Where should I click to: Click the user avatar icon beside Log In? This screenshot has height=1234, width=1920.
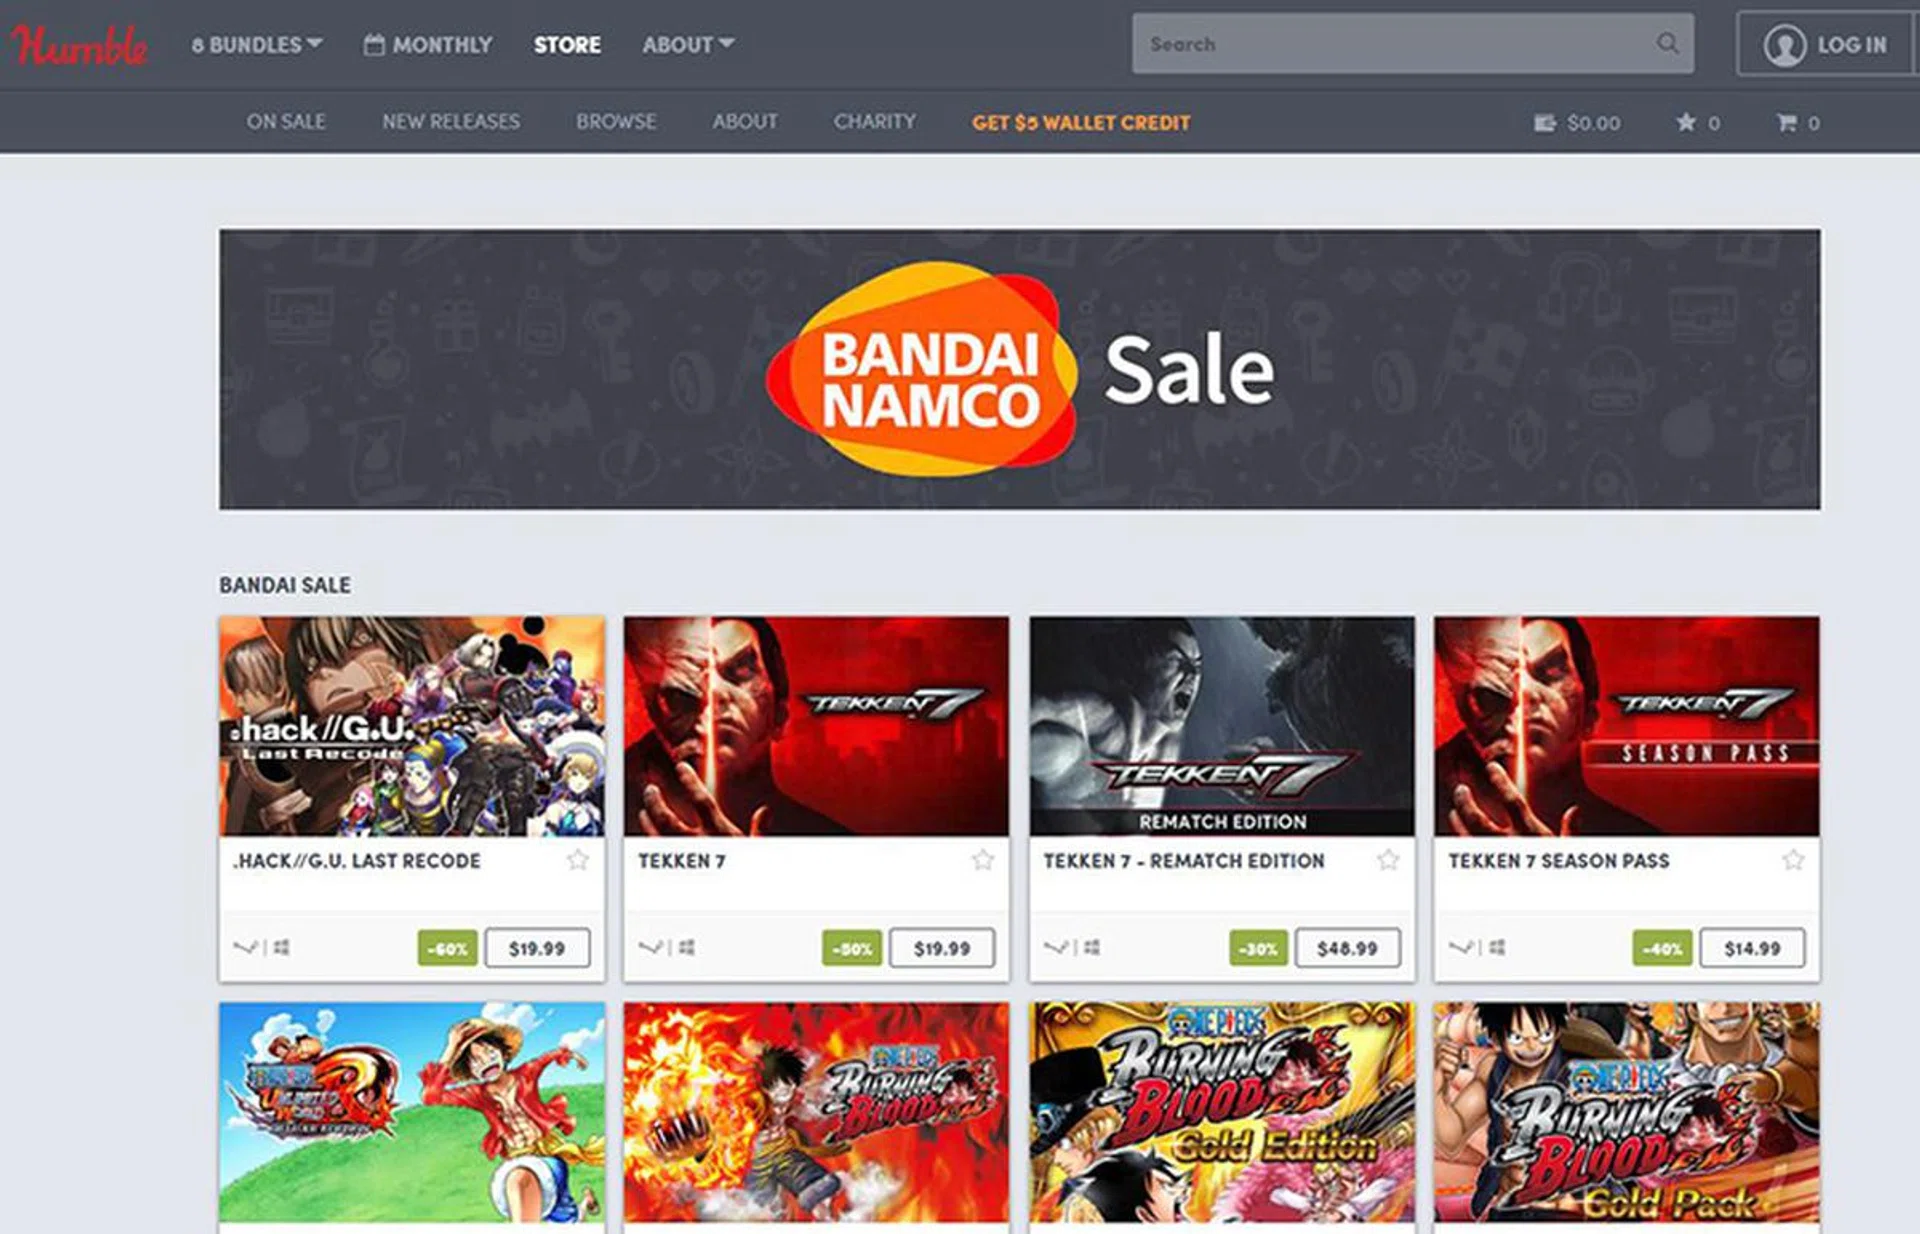click(x=1785, y=45)
